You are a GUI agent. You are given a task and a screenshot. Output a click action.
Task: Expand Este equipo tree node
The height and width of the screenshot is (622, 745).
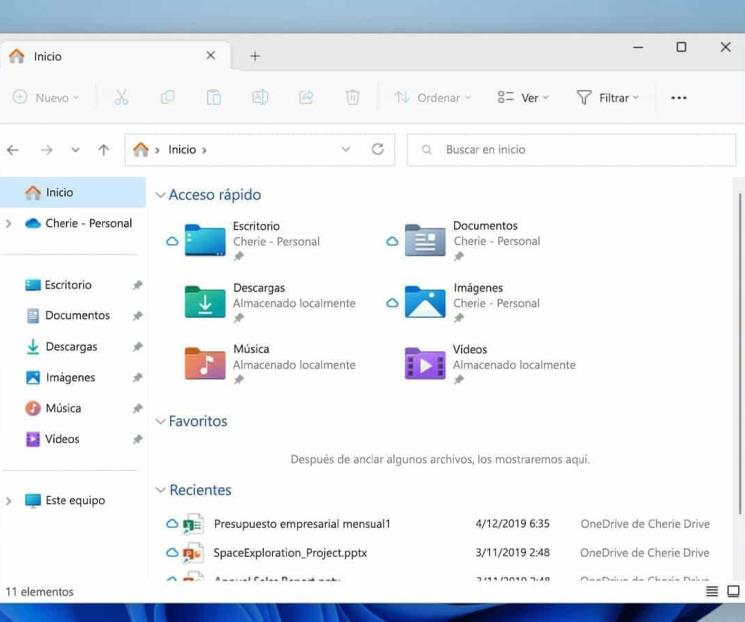coord(9,500)
